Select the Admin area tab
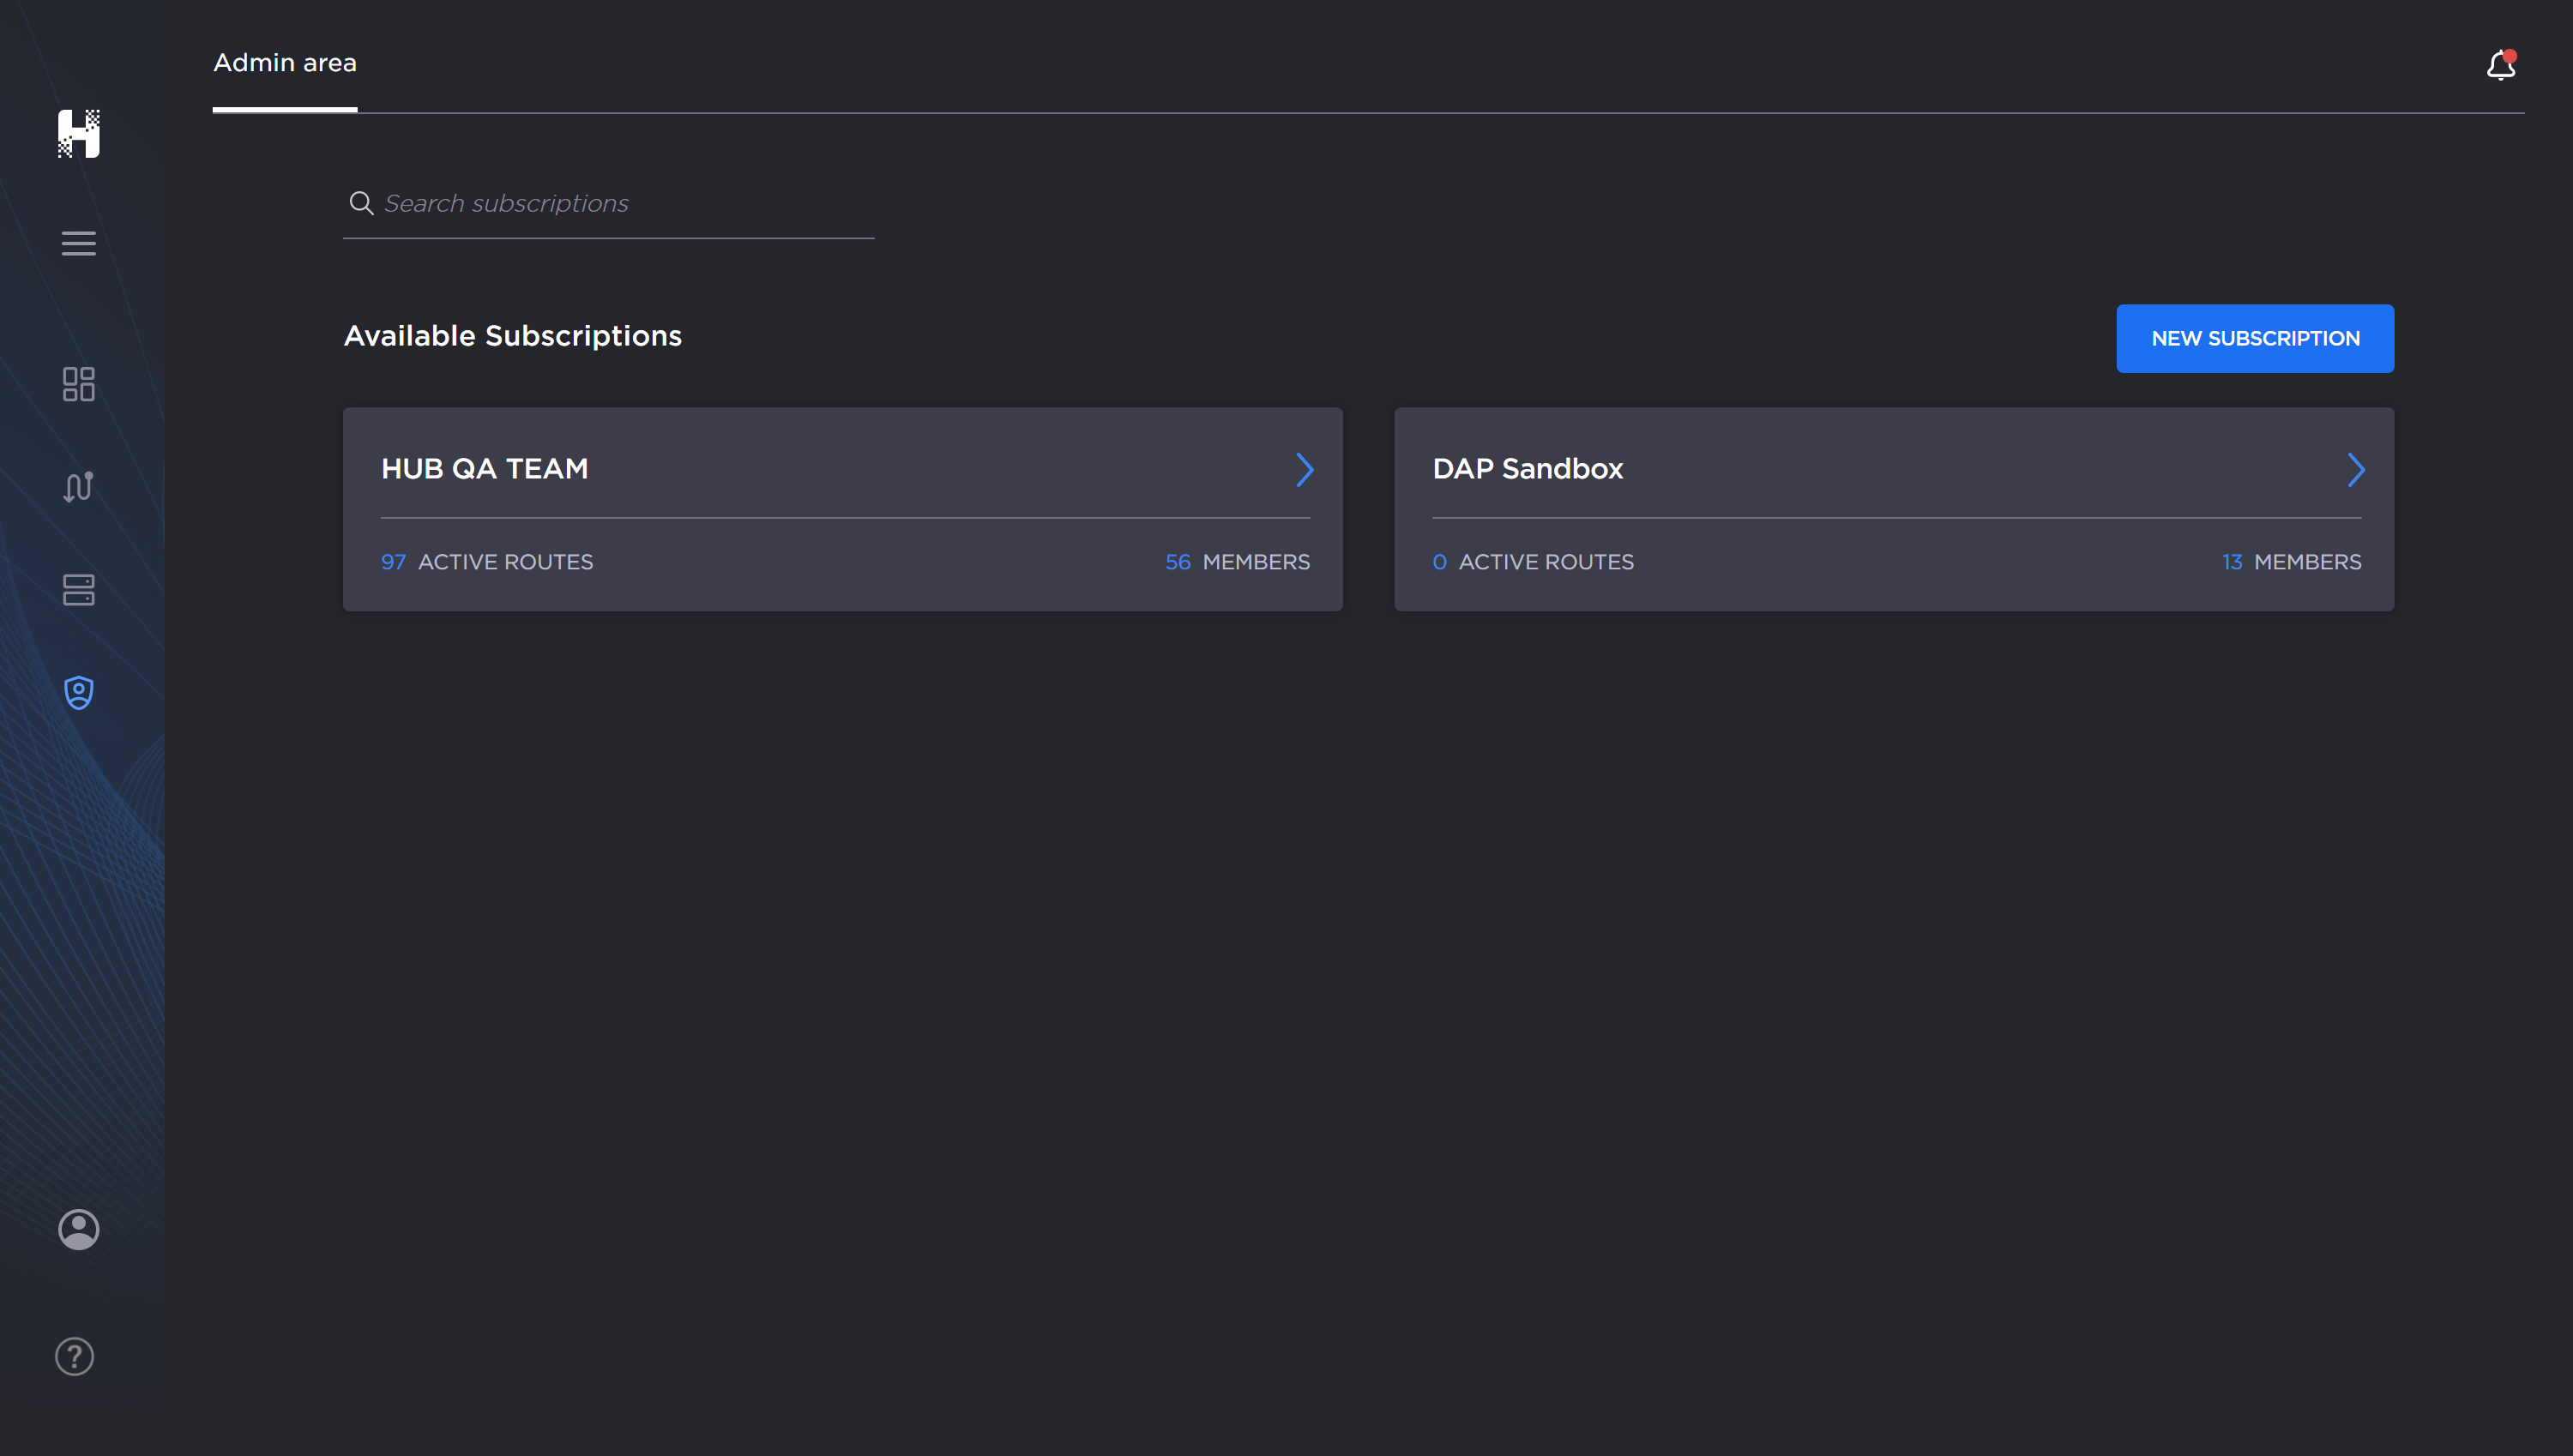Screen dimensions: 2573x1456 (285, 63)
